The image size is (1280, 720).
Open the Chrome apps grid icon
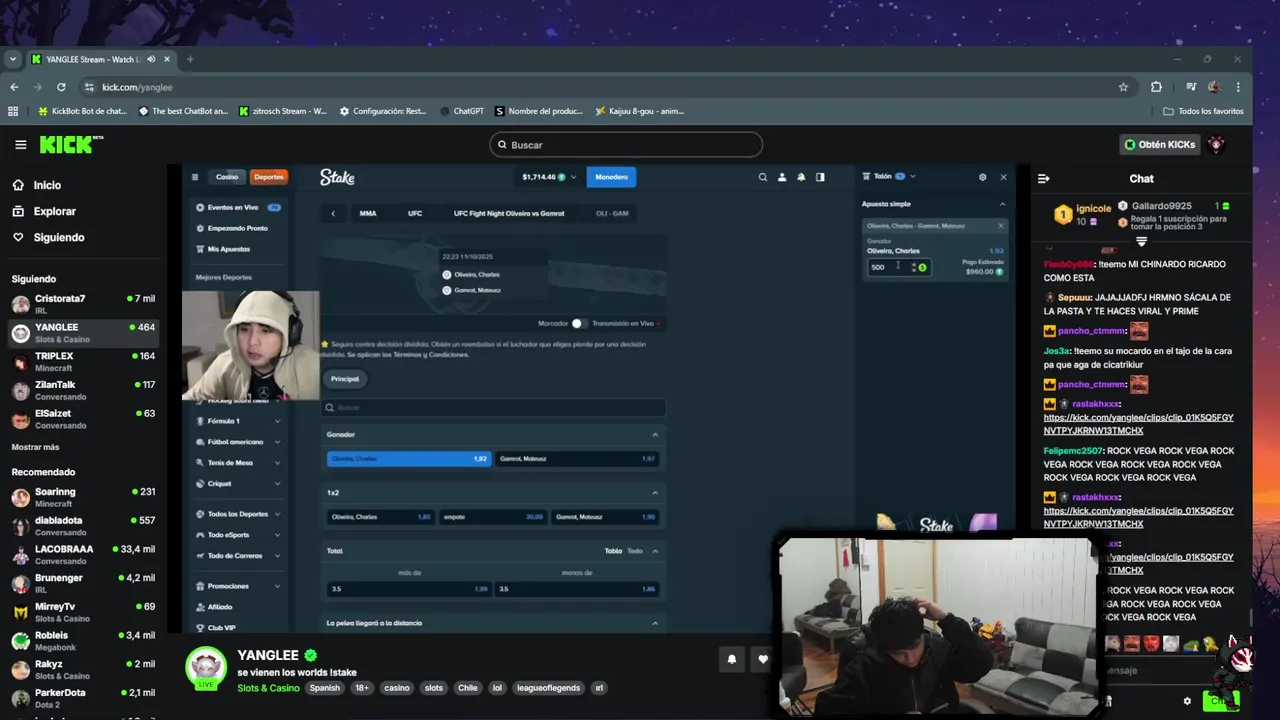[x=13, y=111]
